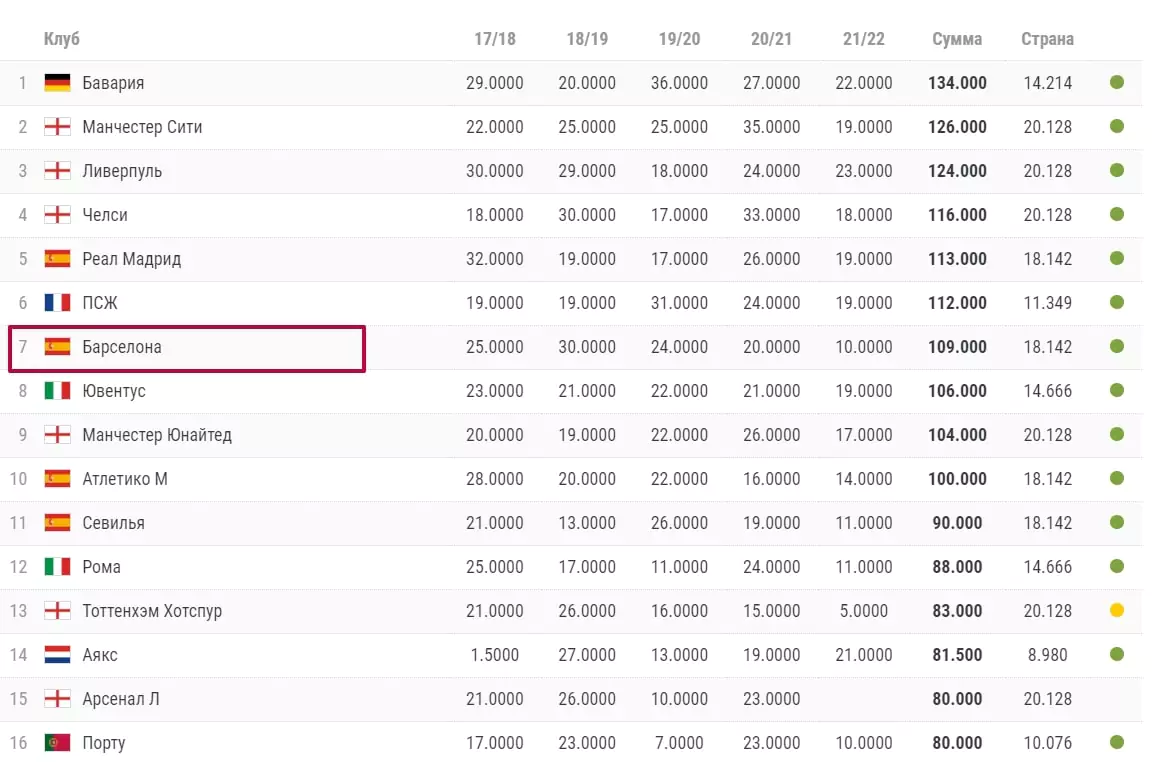Open the Барселона club link
The width and height of the screenshot is (1154, 762).
point(122,347)
